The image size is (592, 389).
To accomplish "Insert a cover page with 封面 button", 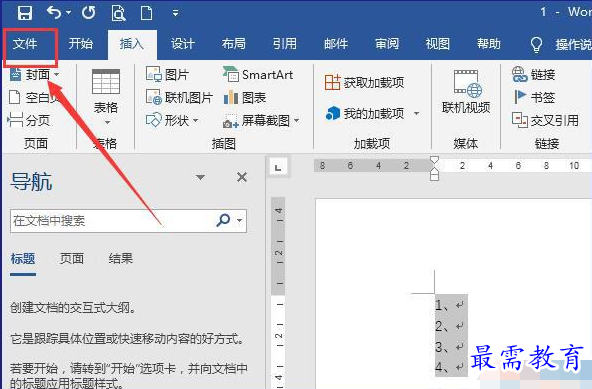I will pyautogui.click(x=34, y=74).
